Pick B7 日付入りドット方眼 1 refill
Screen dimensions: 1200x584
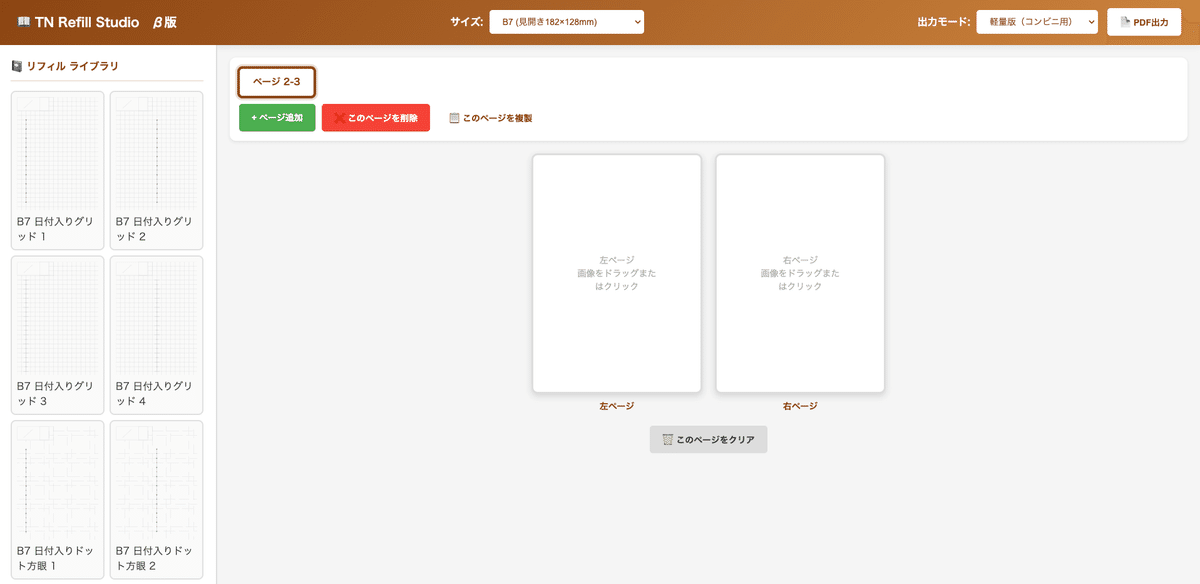(57, 498)
